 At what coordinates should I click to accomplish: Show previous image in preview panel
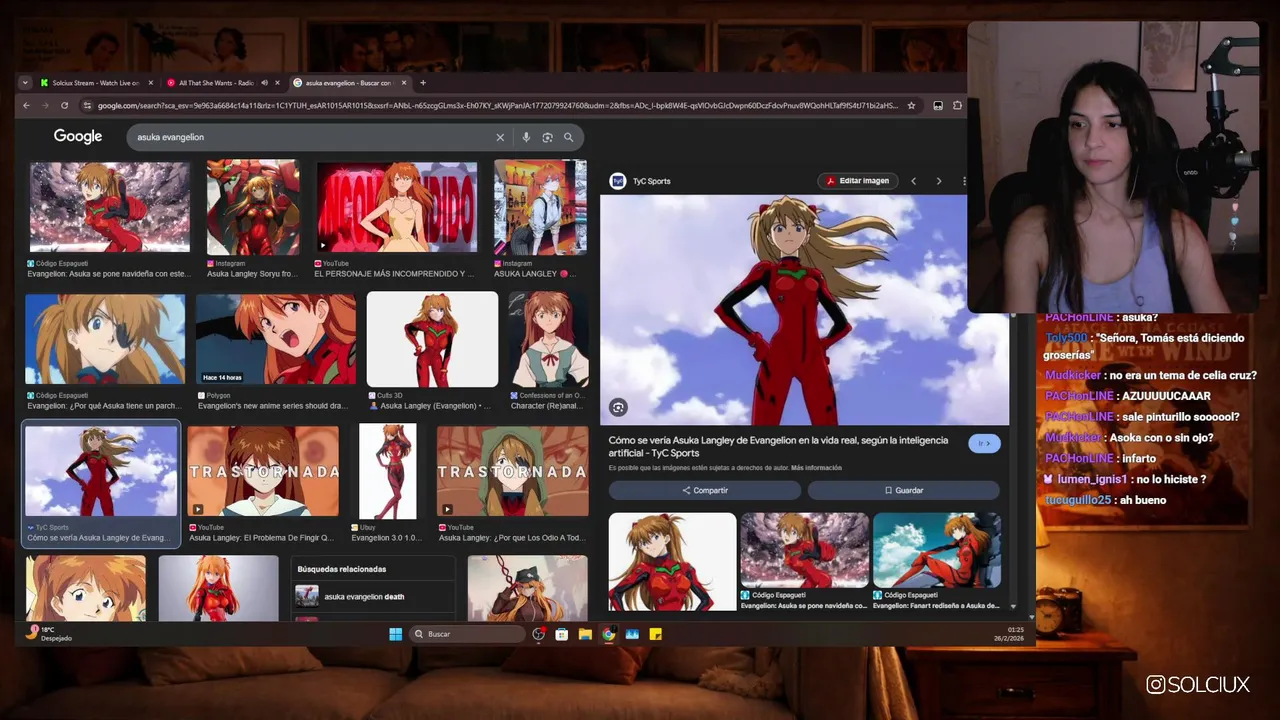tap(913, 181)
